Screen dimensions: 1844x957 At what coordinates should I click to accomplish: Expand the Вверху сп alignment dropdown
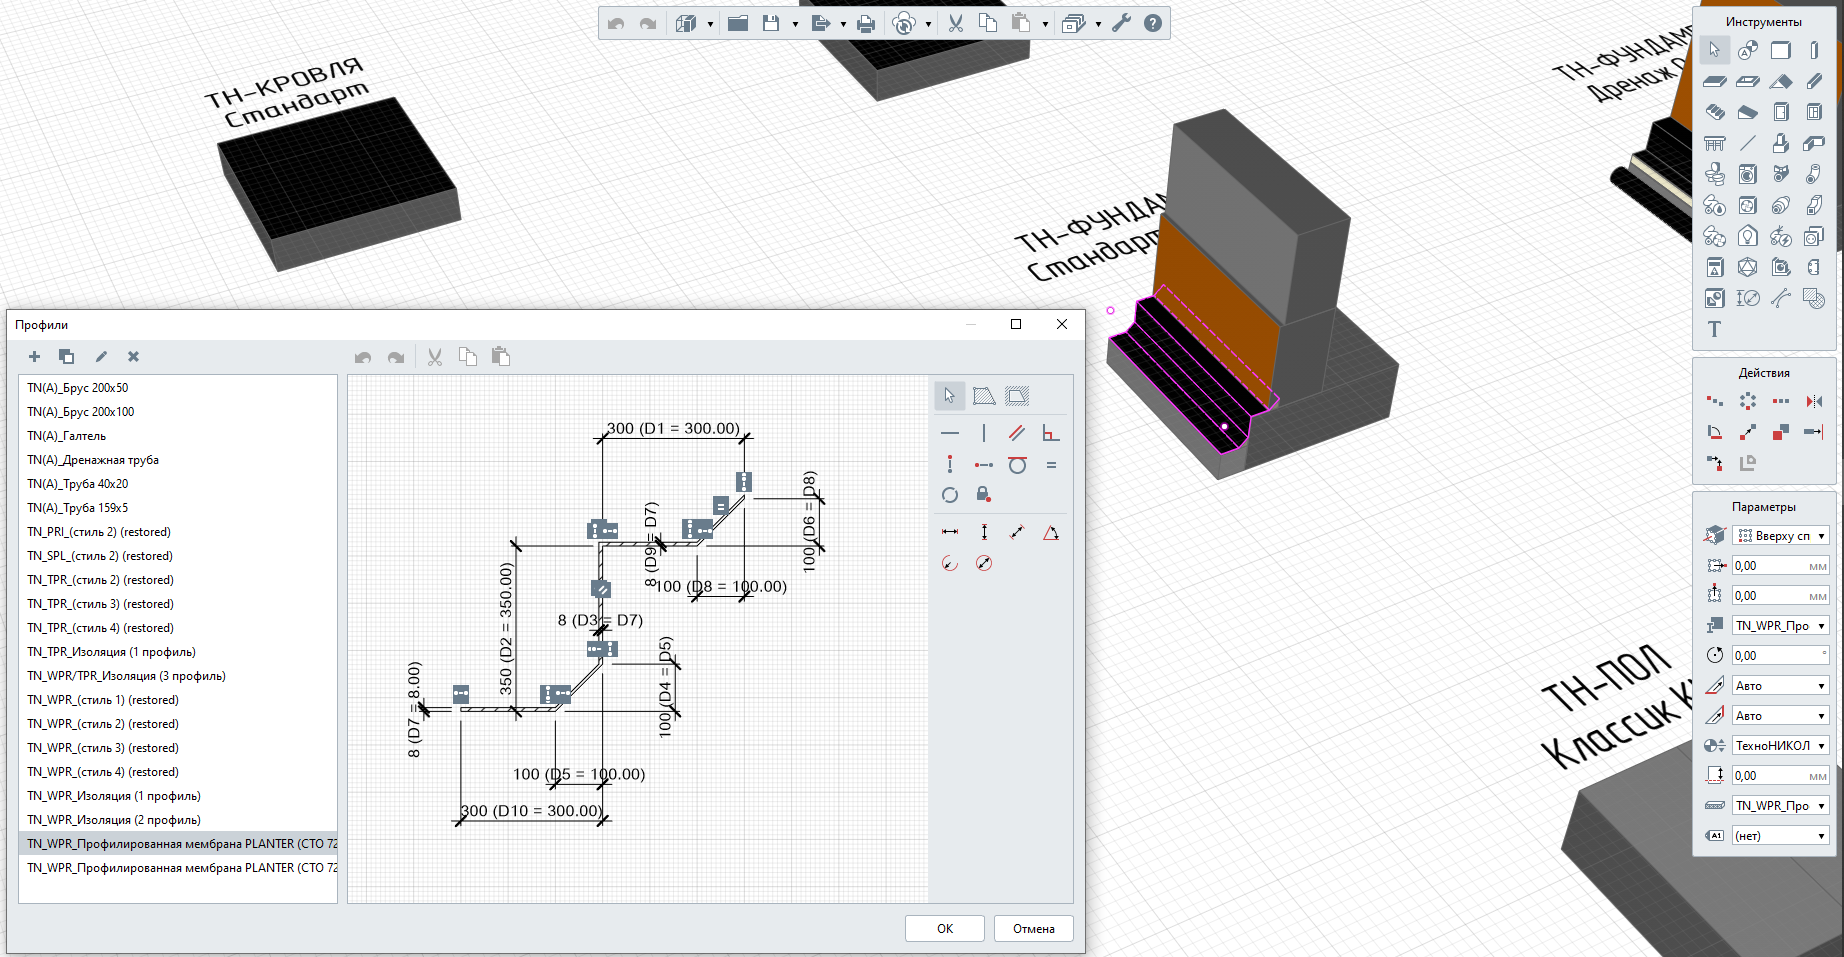coord(1821,536)
